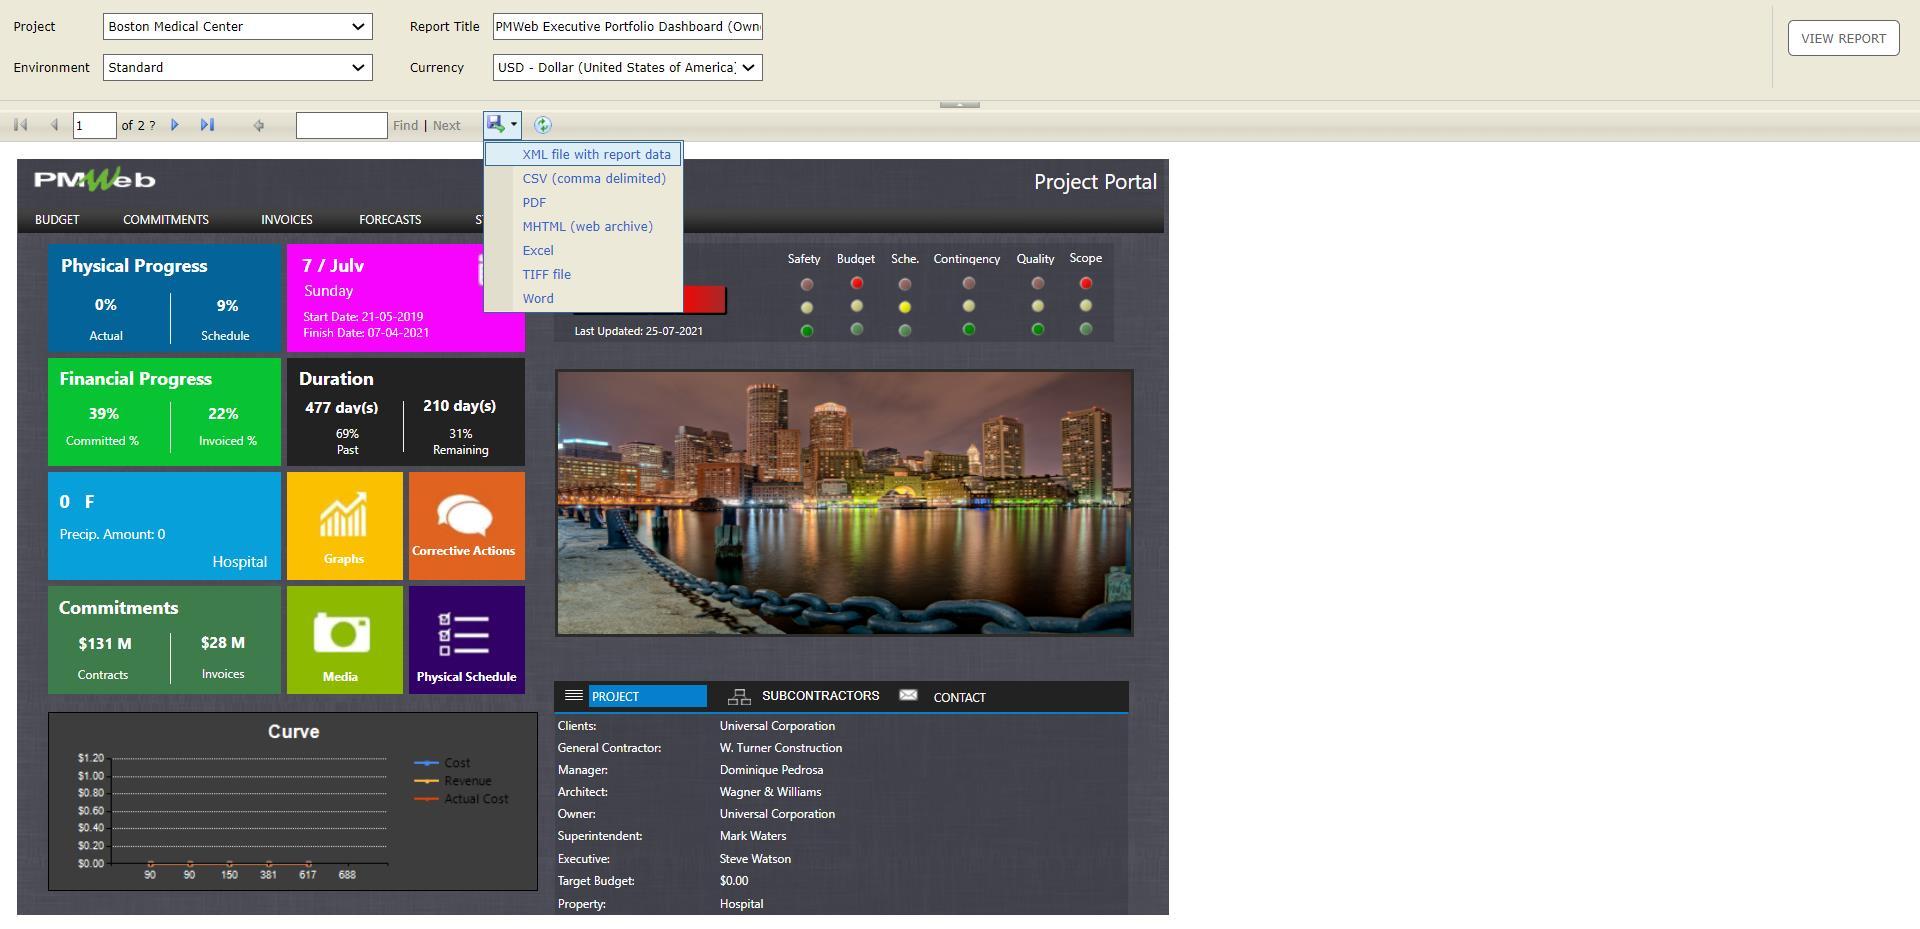Open the FORECASTS menu item
This screenshot has width=1920, height=929.
[x=390, y=219]
